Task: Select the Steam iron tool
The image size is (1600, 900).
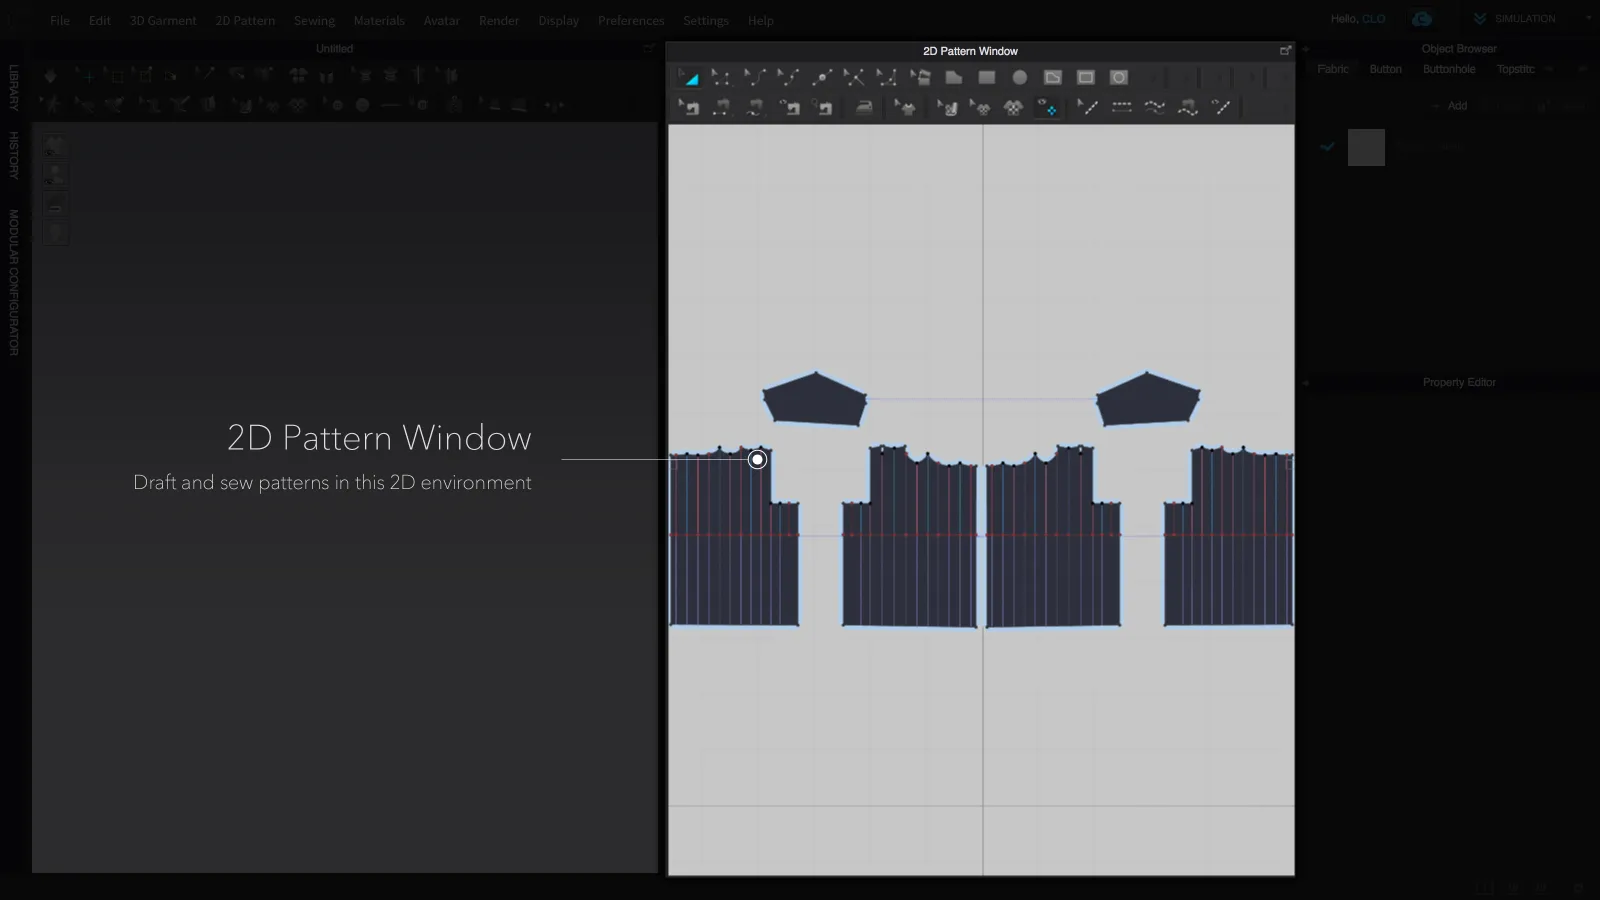Action: (x=864, y=107)
